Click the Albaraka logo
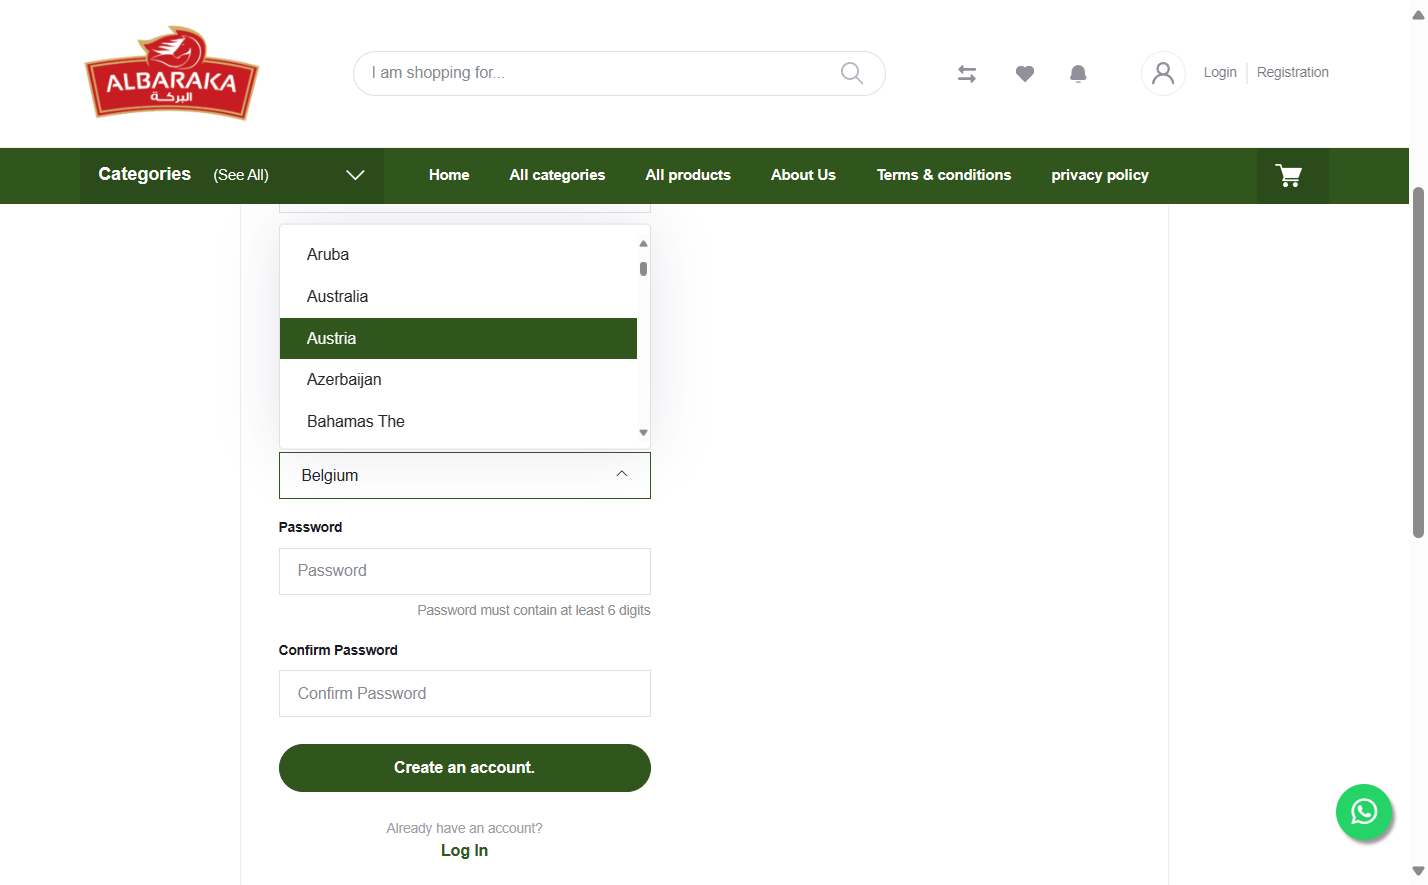The image size is (1428, 885). point(172,73)
